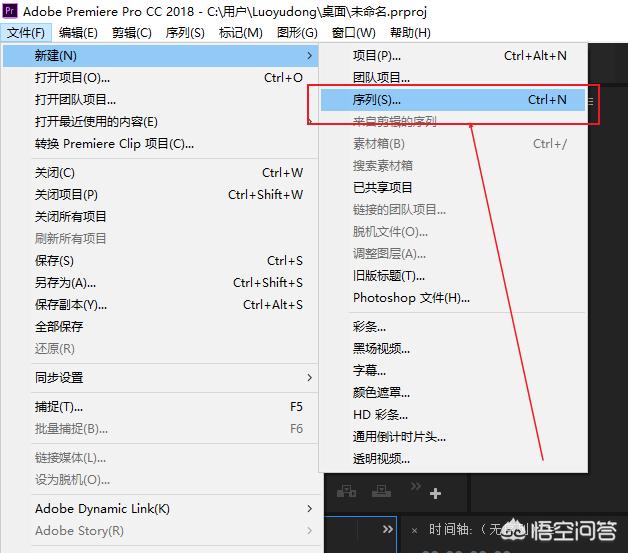This screenshot has width=628, height=553.
Task: Open the 剪辑(C) menu
Action: [132, 33]
